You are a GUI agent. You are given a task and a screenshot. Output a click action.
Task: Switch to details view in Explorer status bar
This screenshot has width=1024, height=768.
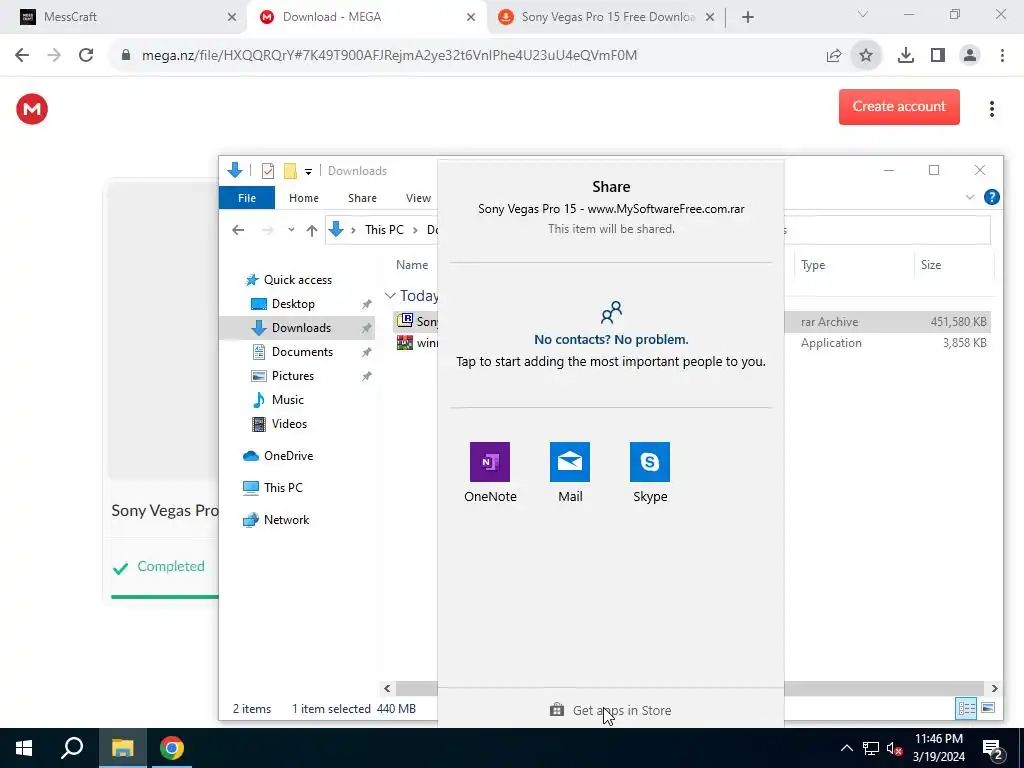click(x=966, y=709)
